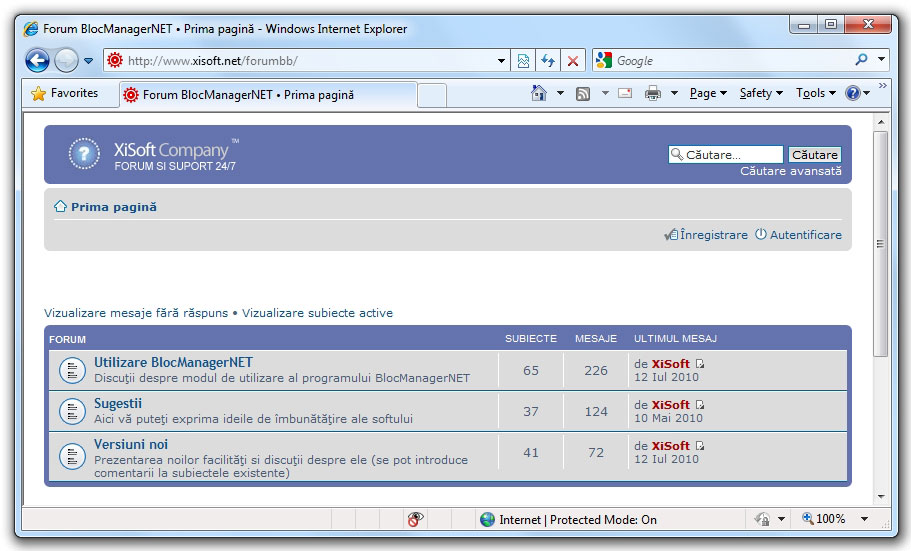Open Vizualizare subiecte active link
911x551 pixels.
(x=317, y=313)
